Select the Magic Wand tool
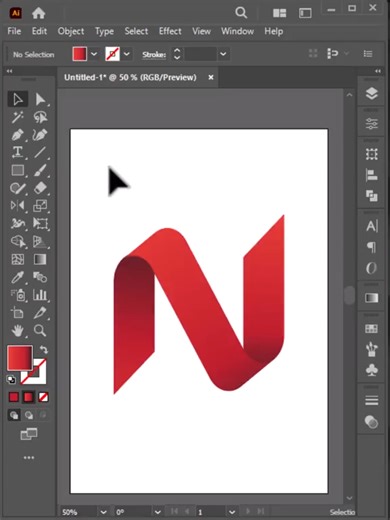Image resolution: width=390 pixels, height=520 pixels. pos(18,117)
